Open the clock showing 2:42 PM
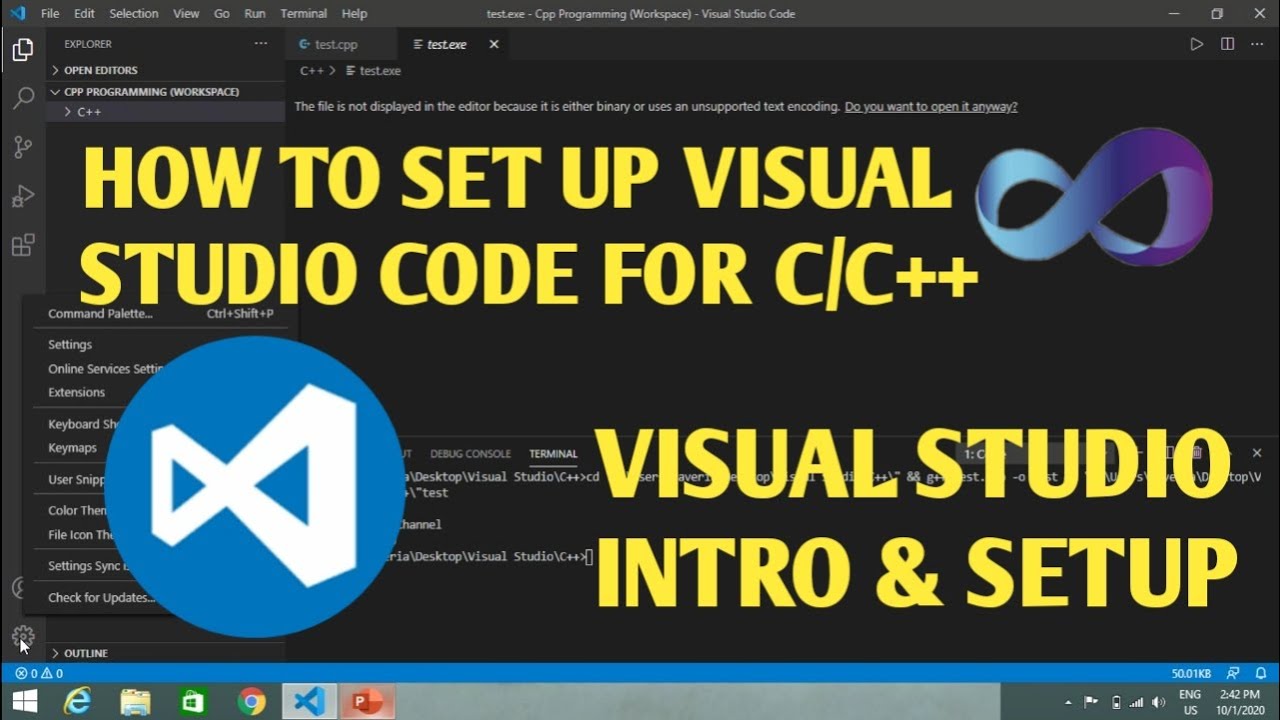Image resolution: width=1280 pixels, height=720 pixels. click(1240, 701)
